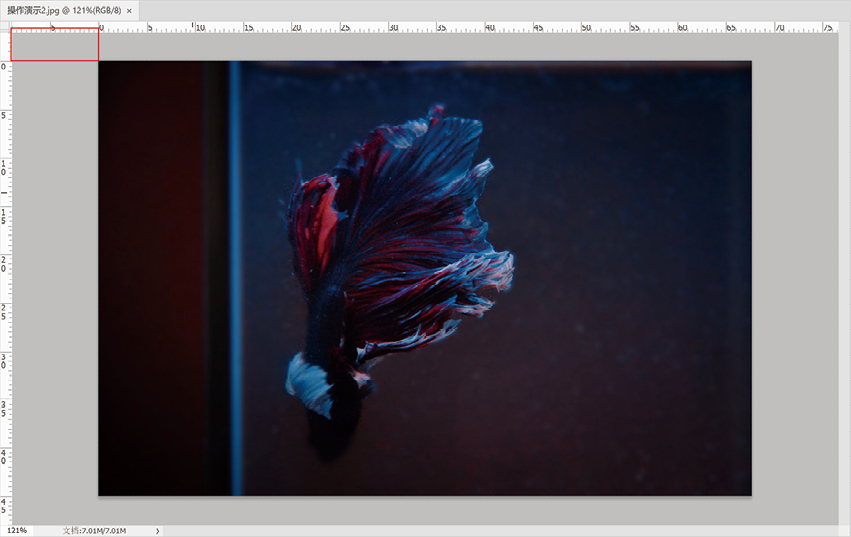Screen dimensions: 851x537
Task: Click the 20 mark on vertical ruler
Action: [4, 264]
